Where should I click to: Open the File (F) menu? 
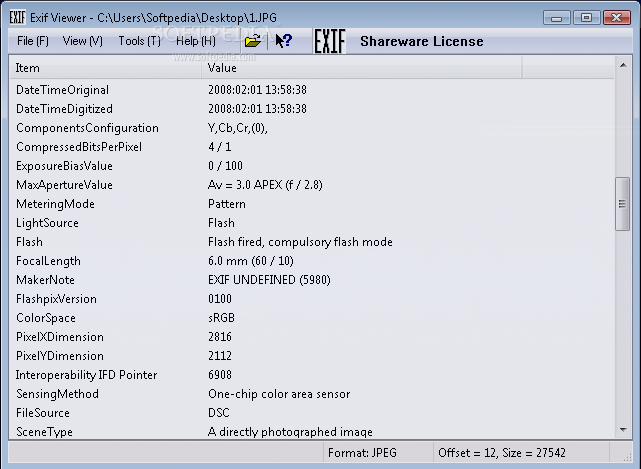coord(33,41)
